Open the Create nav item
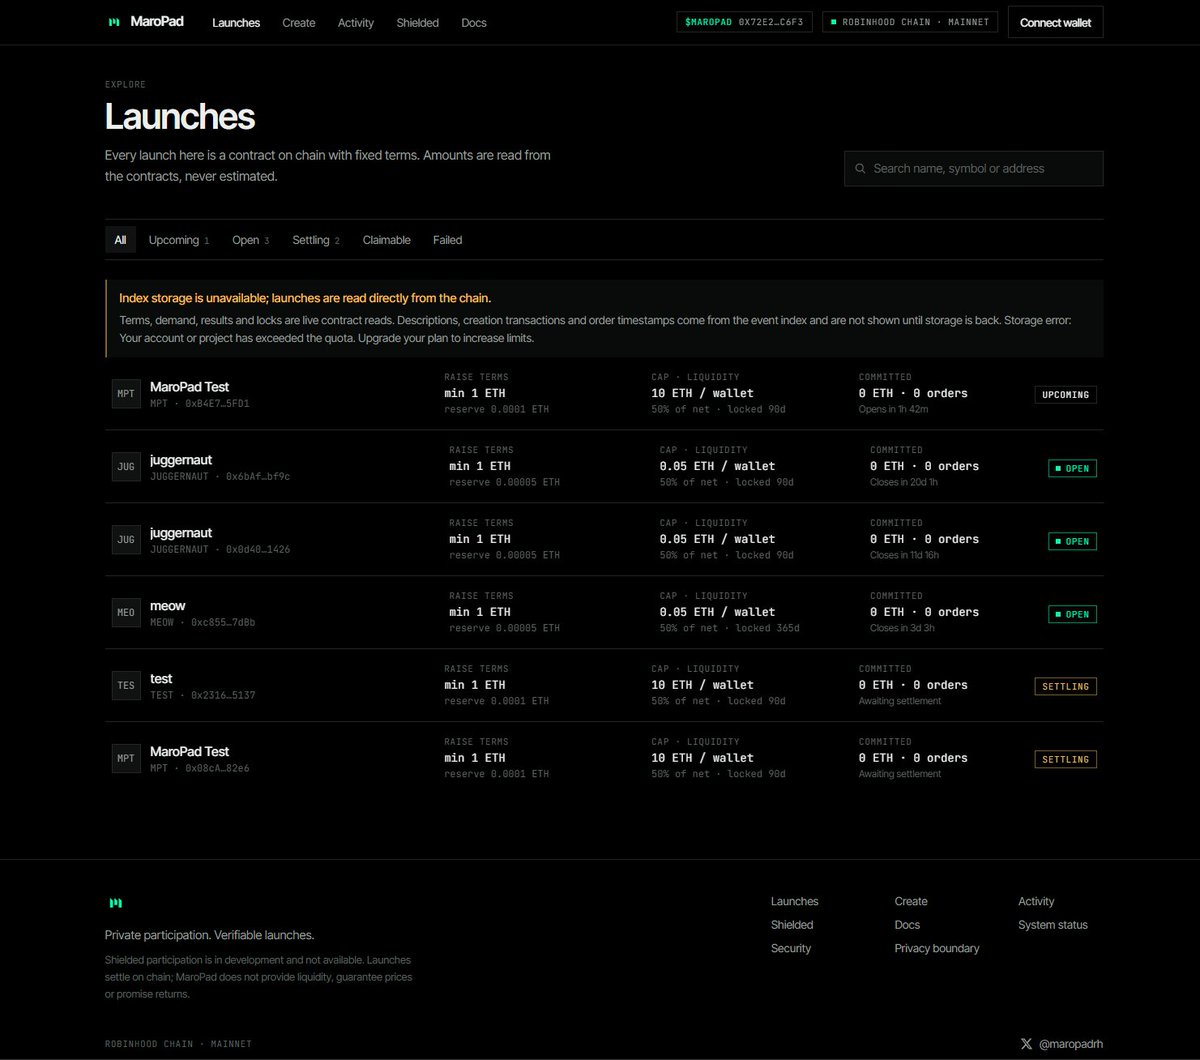Image resolution: width=1200 pixels, height=1060 pixels. coord(299,22)
